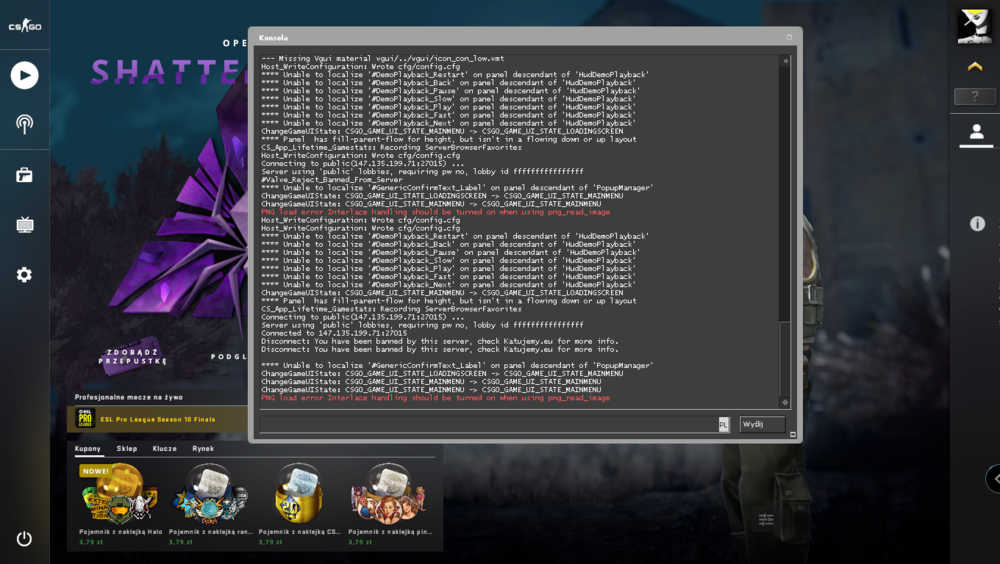Click the Play button in left sidebar
Viewport: 1000px width, 564px height.
(24, 75)
